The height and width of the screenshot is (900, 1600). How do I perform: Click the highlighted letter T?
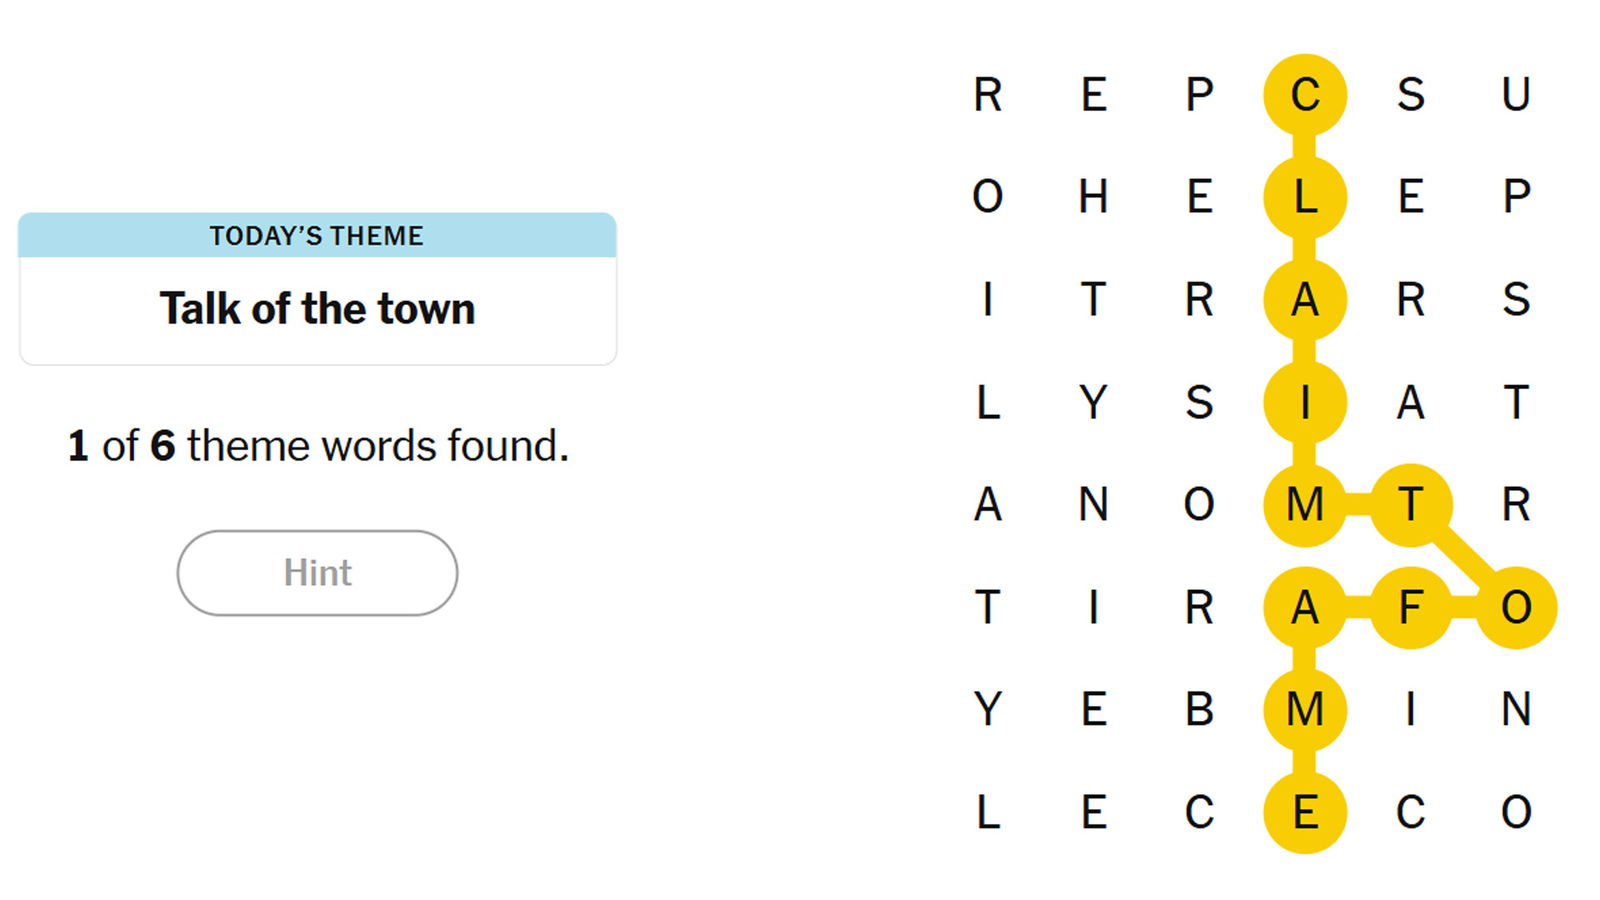click(1410, 504)
